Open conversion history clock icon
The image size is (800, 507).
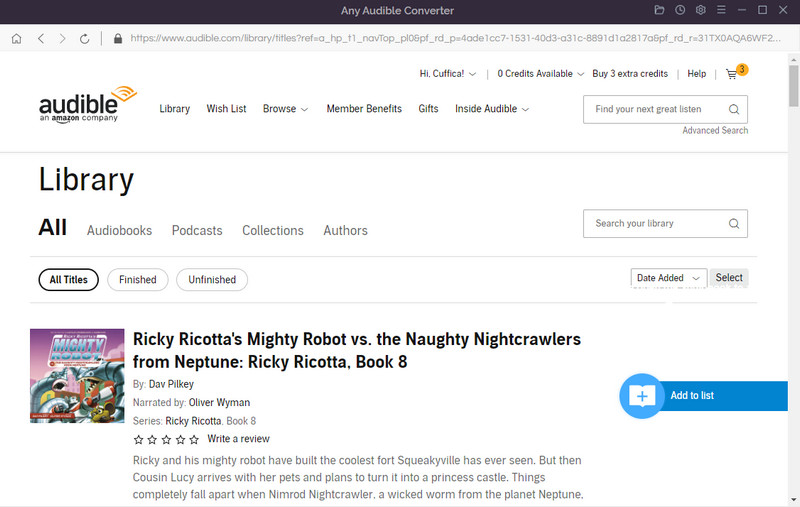tap(680, 10)
